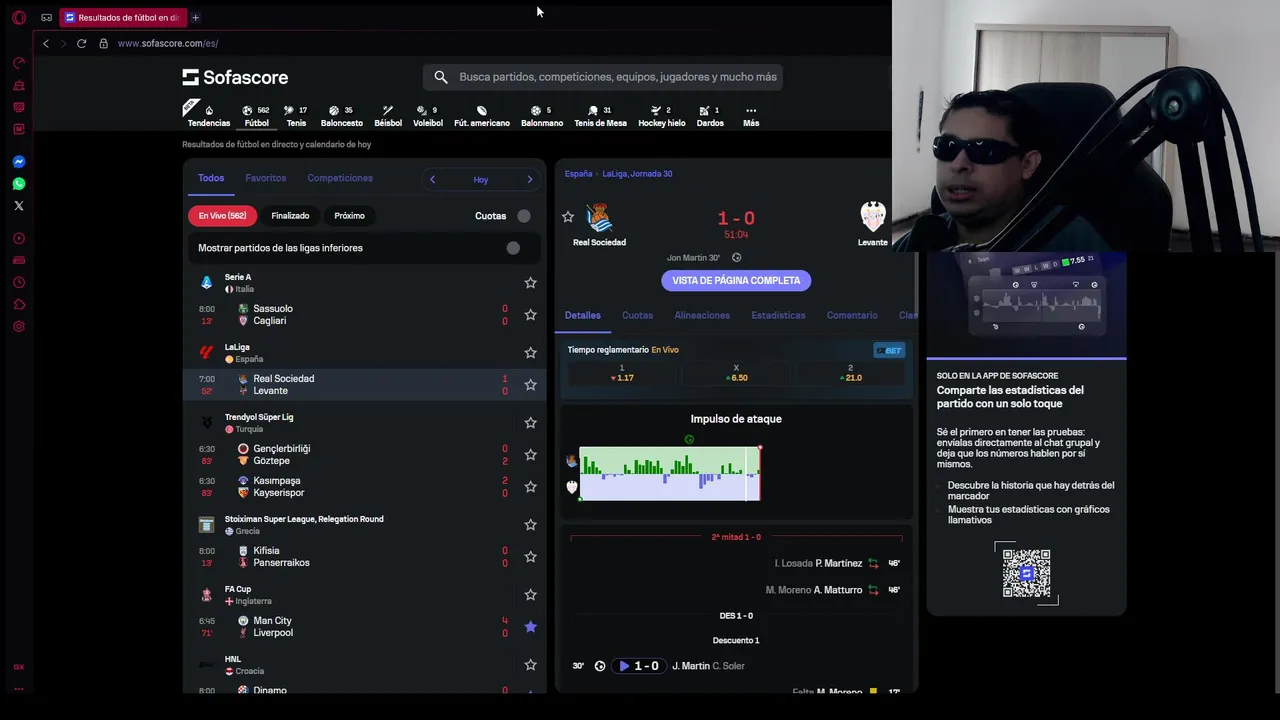Select the Balonmano sport category

(x=542, y=116)
